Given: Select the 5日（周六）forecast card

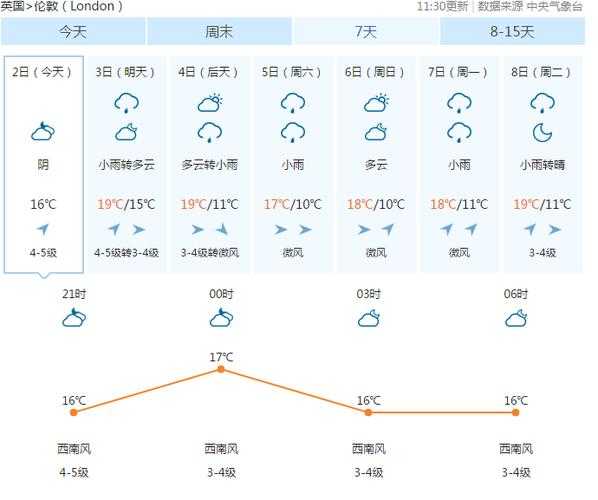Looking at the screenshot, I should [x=293, y=164].
